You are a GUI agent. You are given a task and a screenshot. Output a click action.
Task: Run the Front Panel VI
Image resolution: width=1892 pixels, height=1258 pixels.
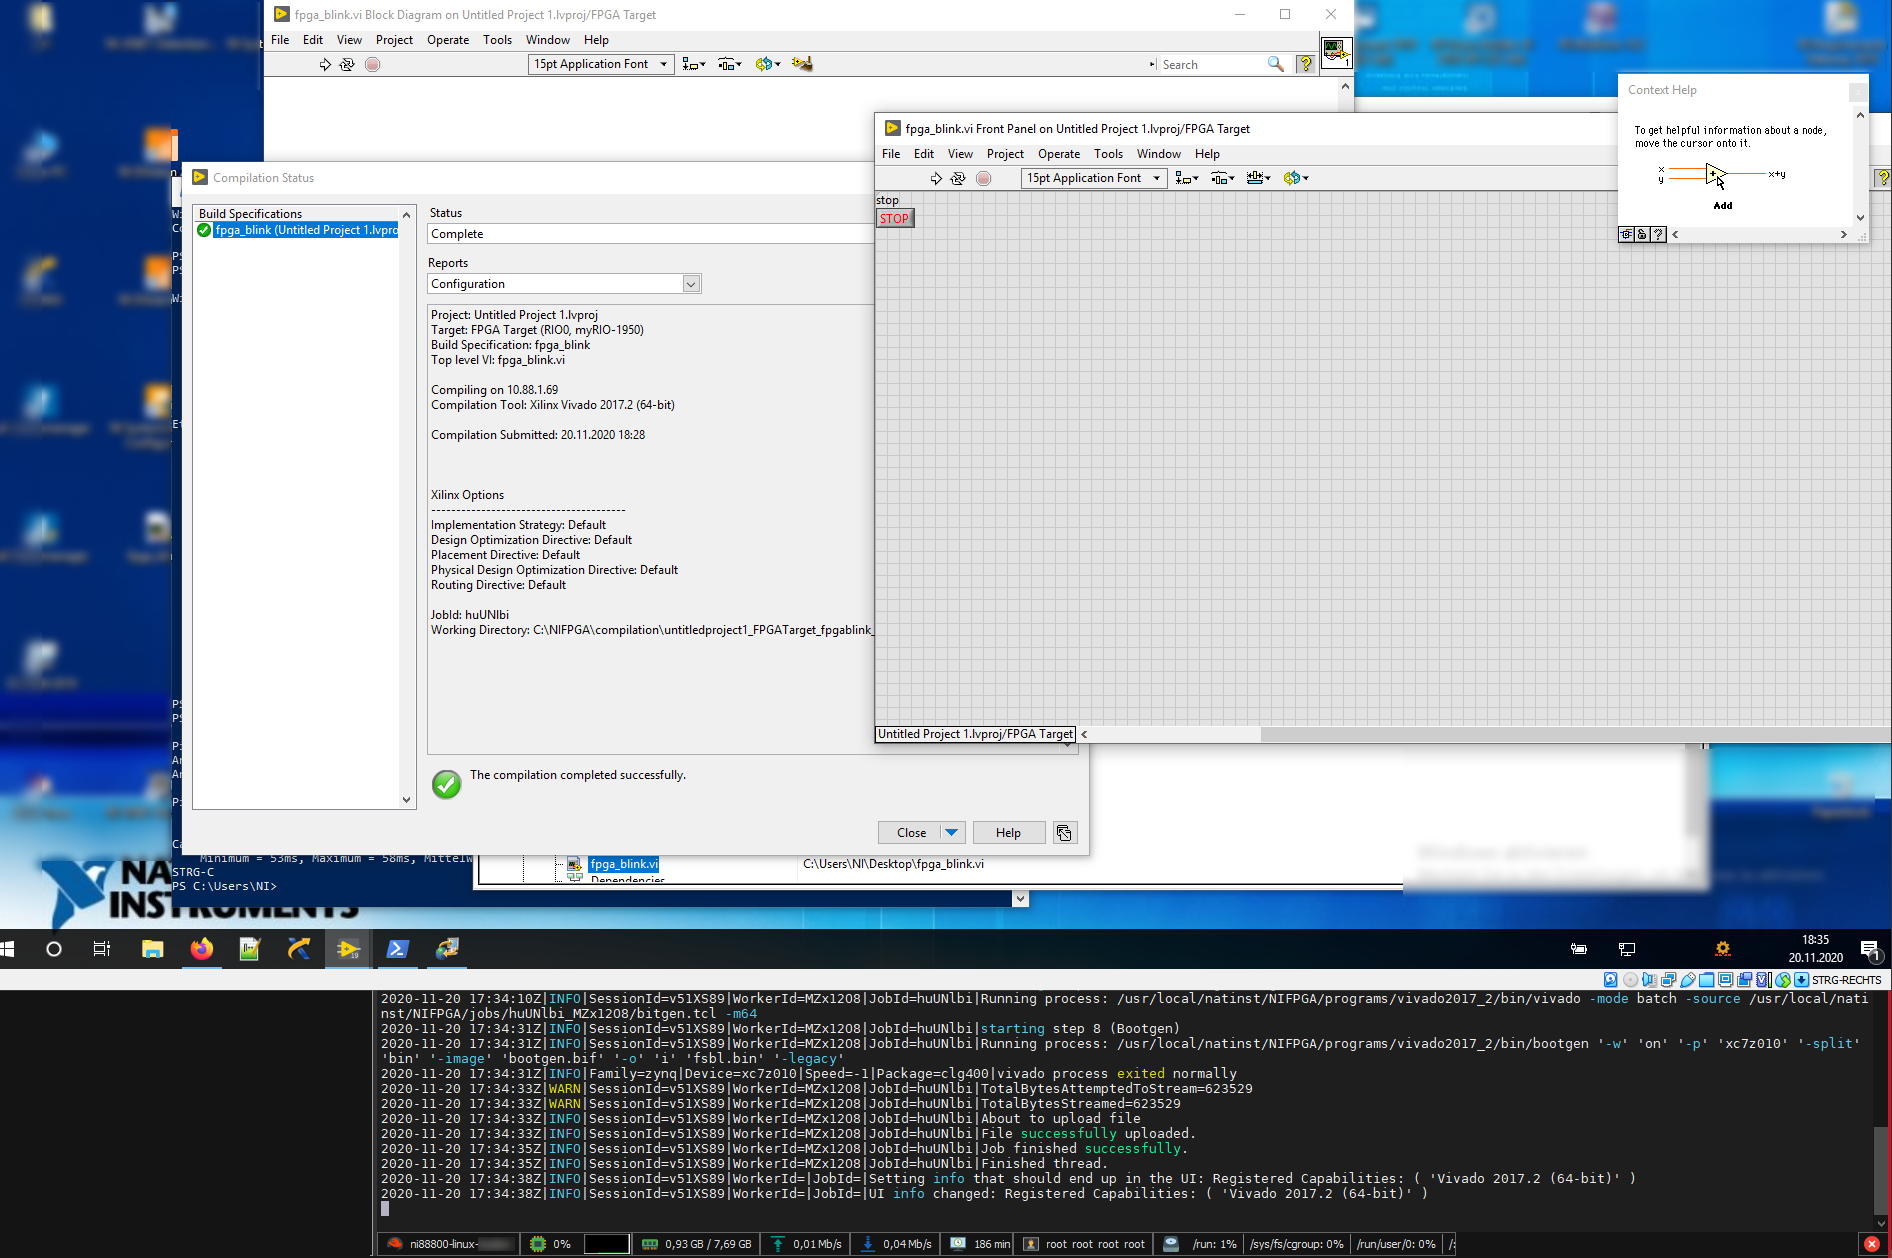pyautogui.click(x=936, y=178)
